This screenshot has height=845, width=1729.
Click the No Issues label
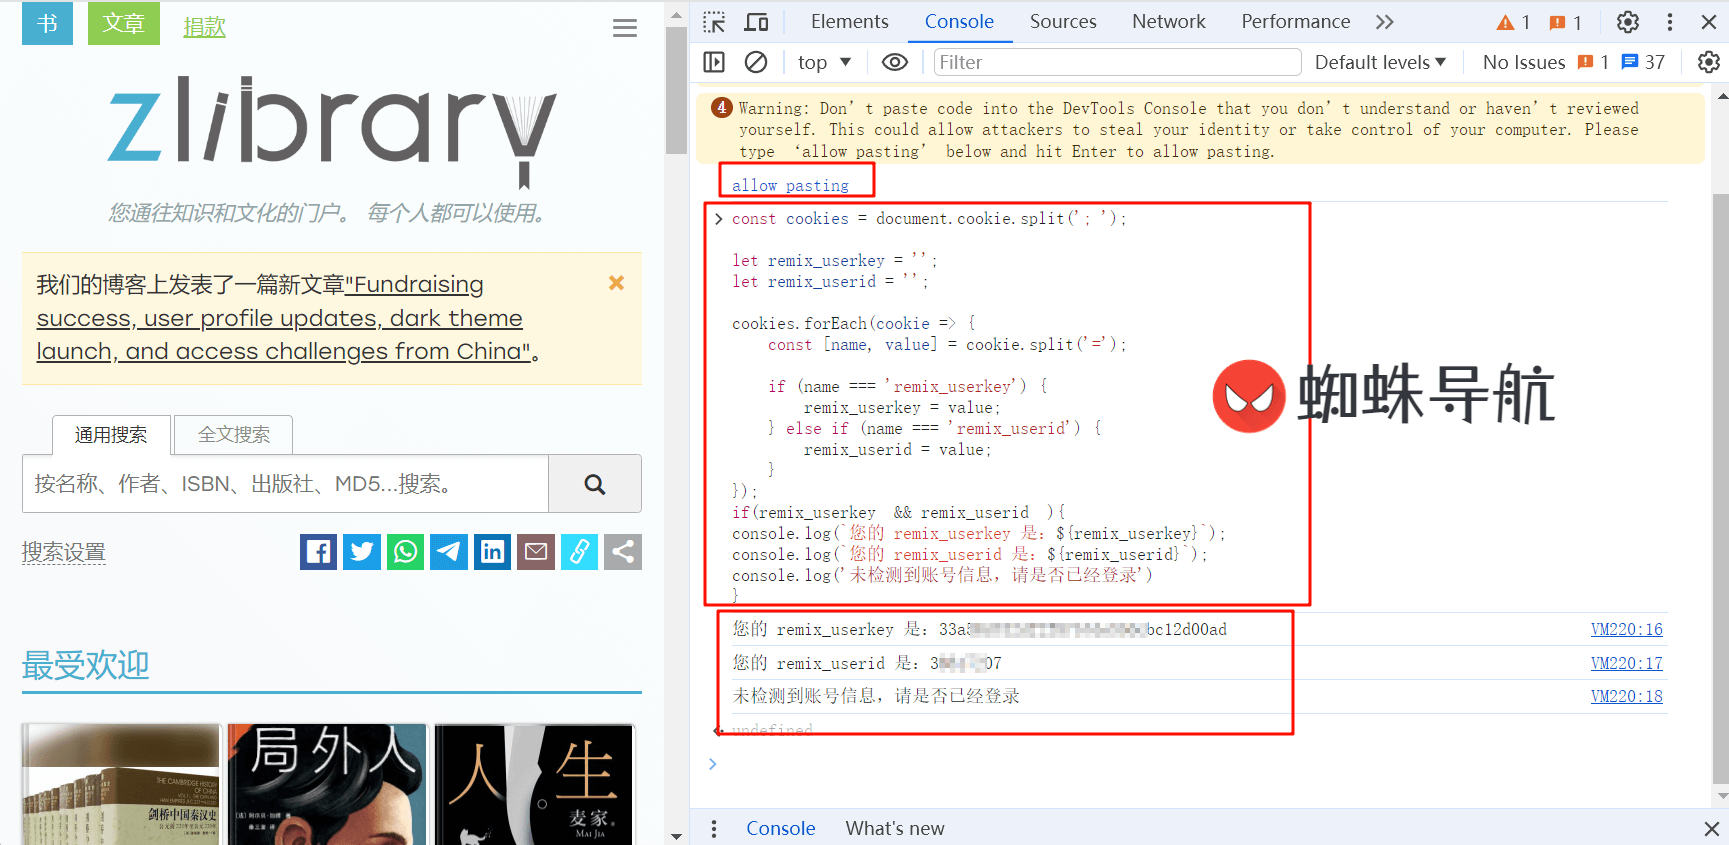1524,62
